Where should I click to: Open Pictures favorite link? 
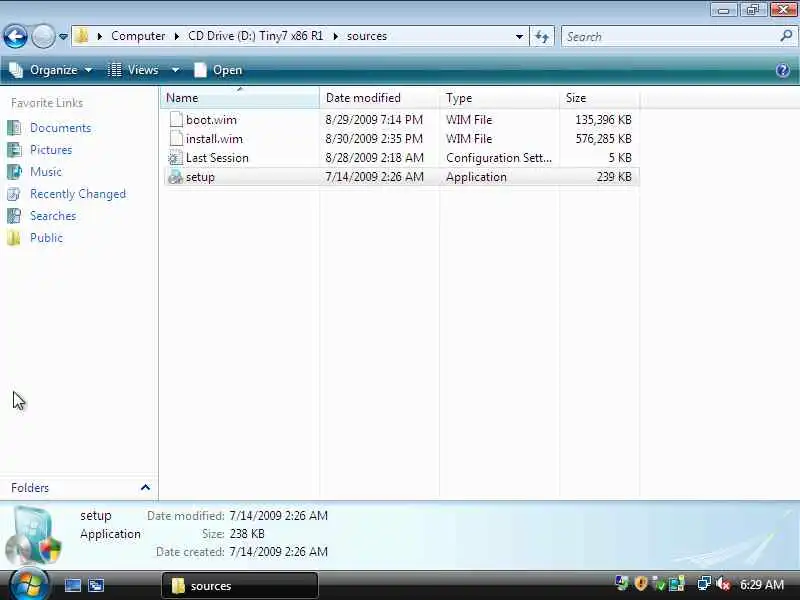point(51,149)
